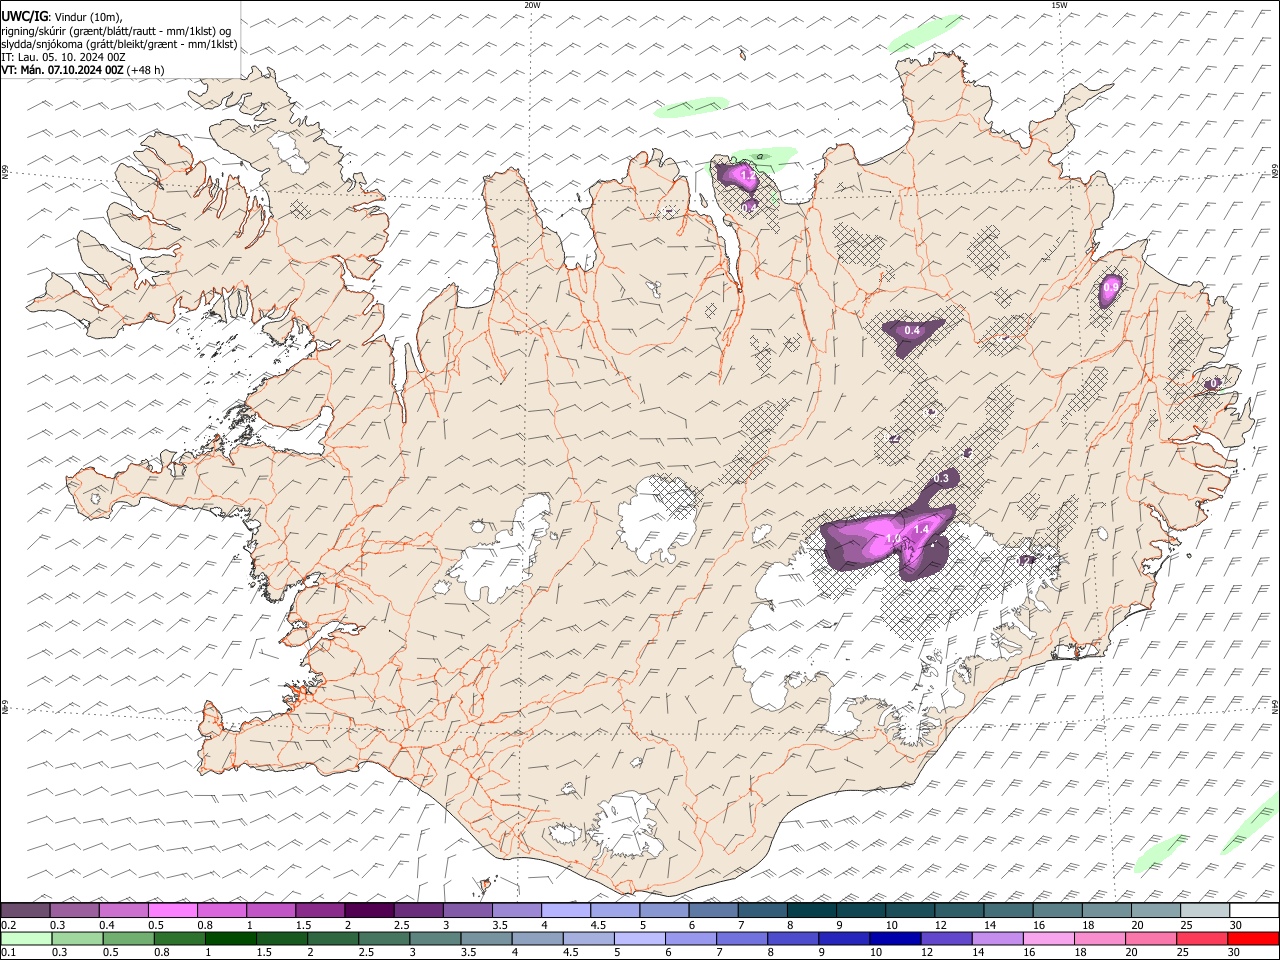The image size is (1280, 960).
Task: Select the 0.2 dark mauve swatch in snow legend
Action: (x=26, y=910)
